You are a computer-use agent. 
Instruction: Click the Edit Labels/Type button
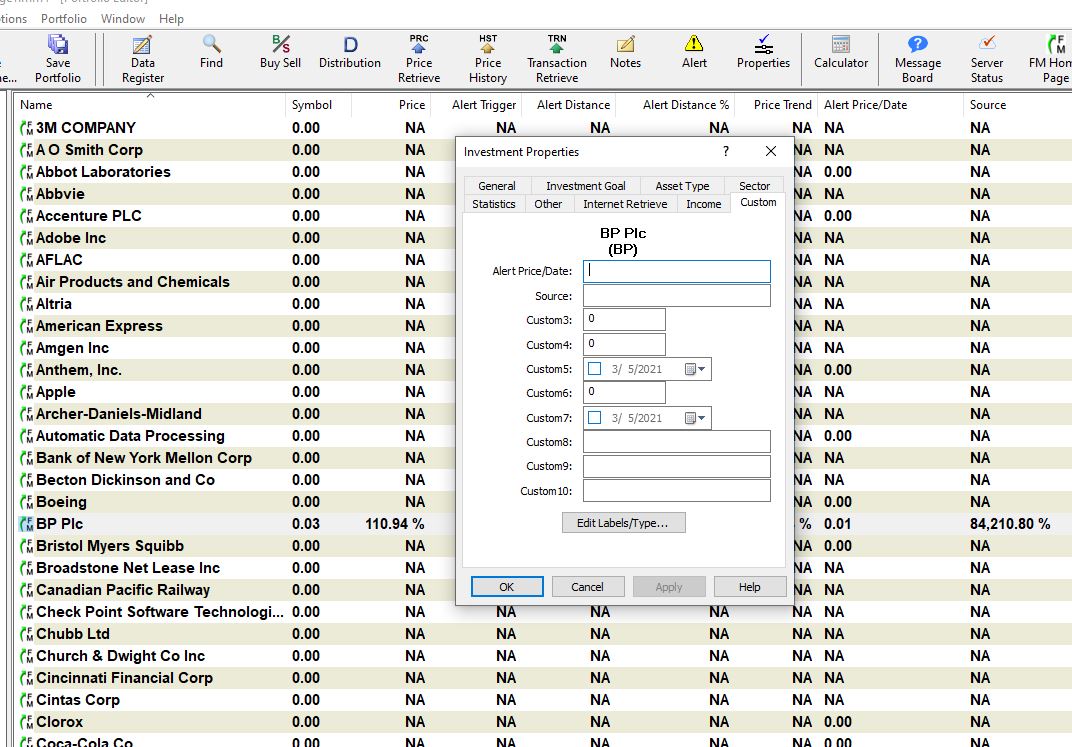[623, 523]
